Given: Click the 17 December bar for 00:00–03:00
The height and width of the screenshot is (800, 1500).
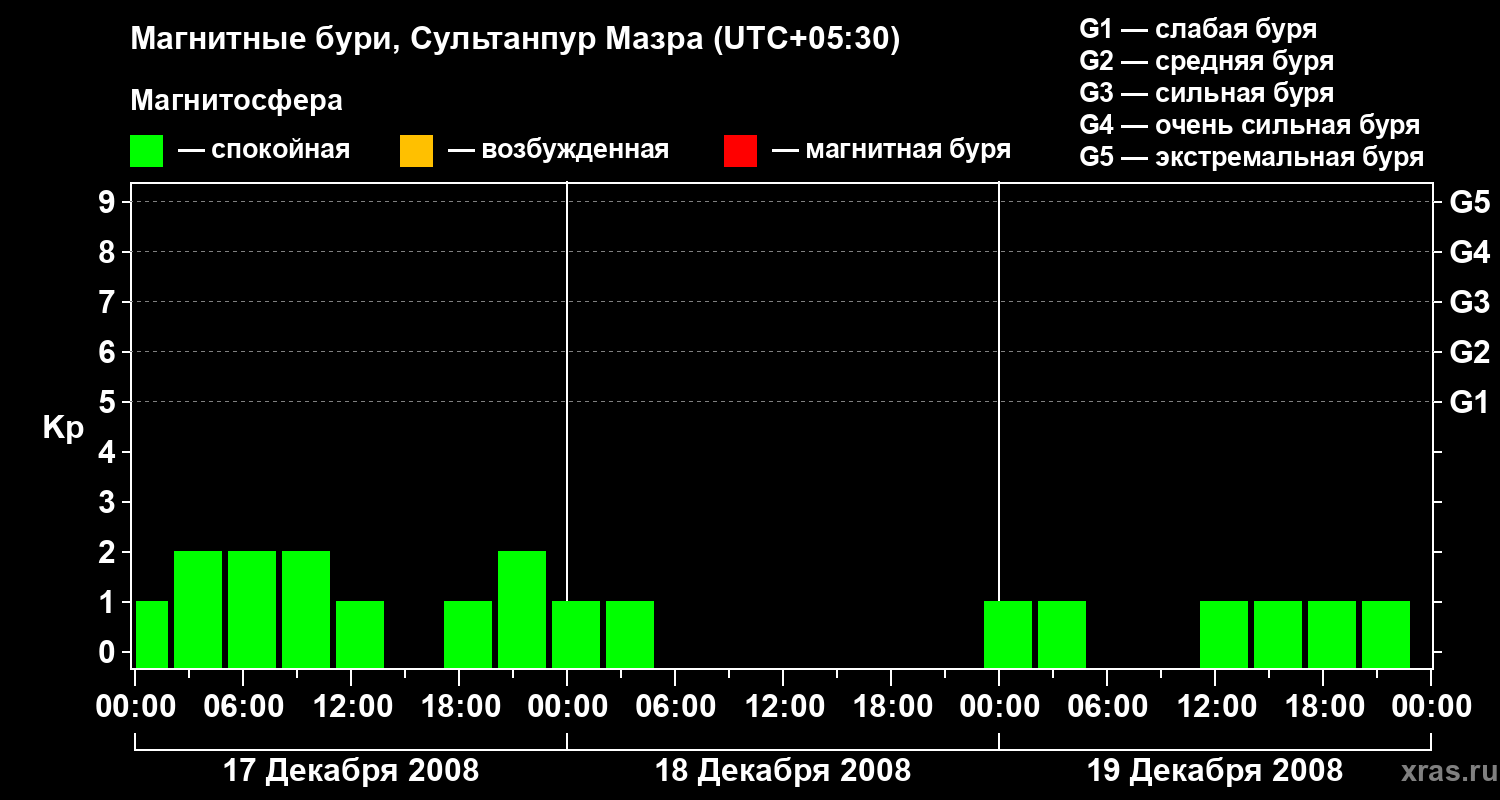Looking at the screenshot, I should click(152, 634).
